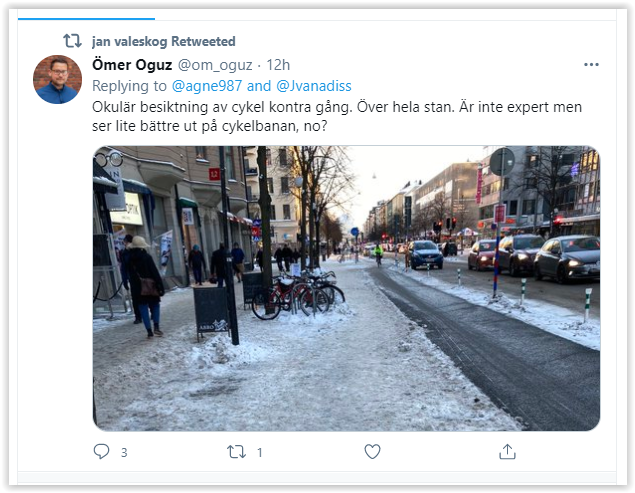Open the @om_oguz handle
The image size is (635, 493).
(215, 65)
